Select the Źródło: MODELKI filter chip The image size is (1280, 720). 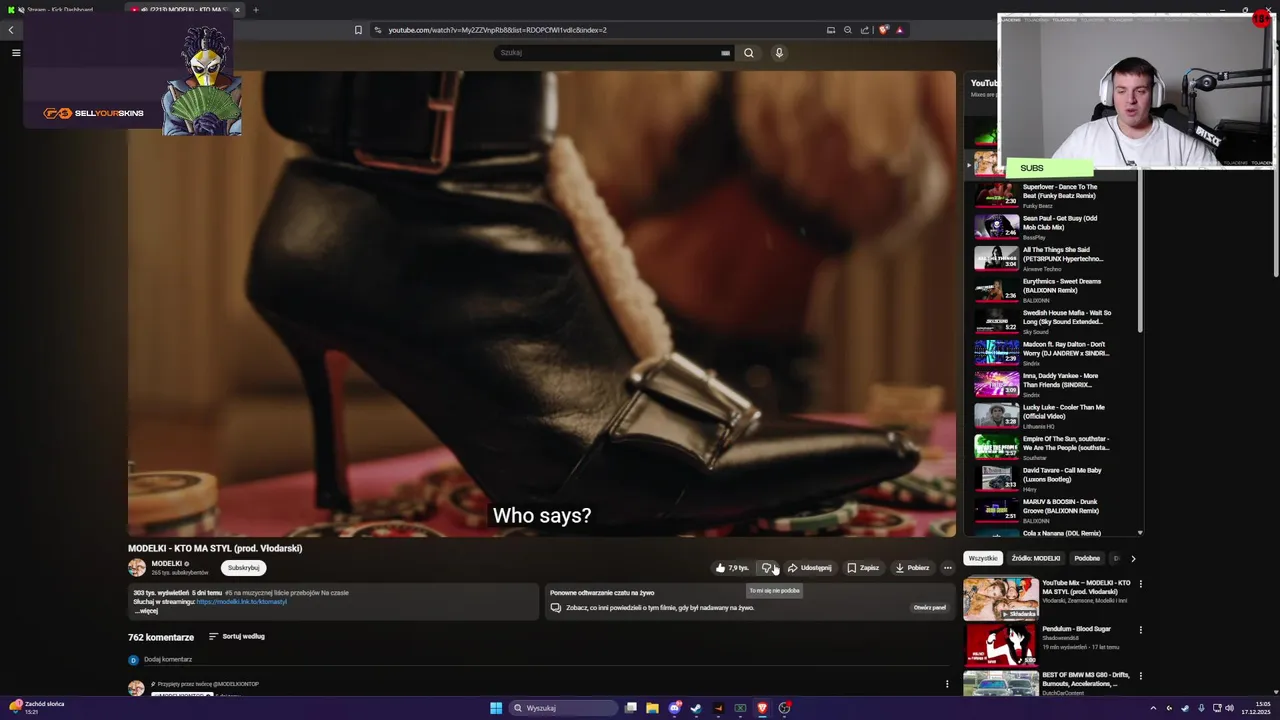click(x=1036, y=558)
